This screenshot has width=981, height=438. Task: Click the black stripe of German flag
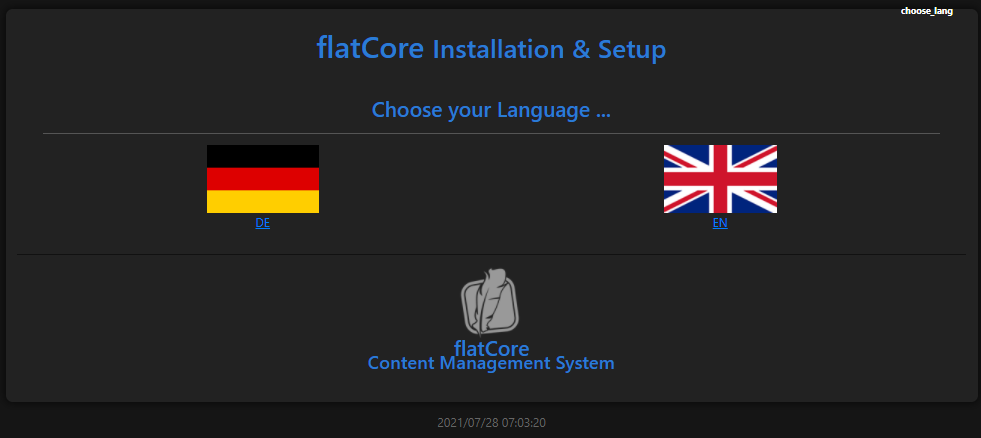[x=263, y=156]
